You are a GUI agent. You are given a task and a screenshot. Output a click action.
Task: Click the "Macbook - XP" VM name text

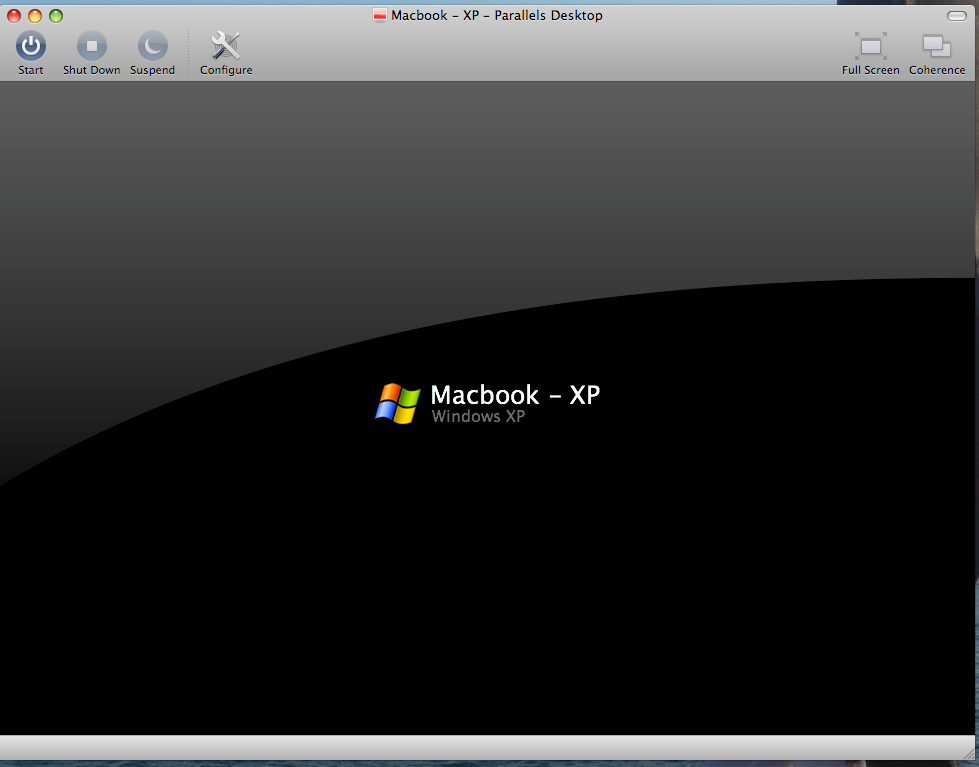pos(515,395)
